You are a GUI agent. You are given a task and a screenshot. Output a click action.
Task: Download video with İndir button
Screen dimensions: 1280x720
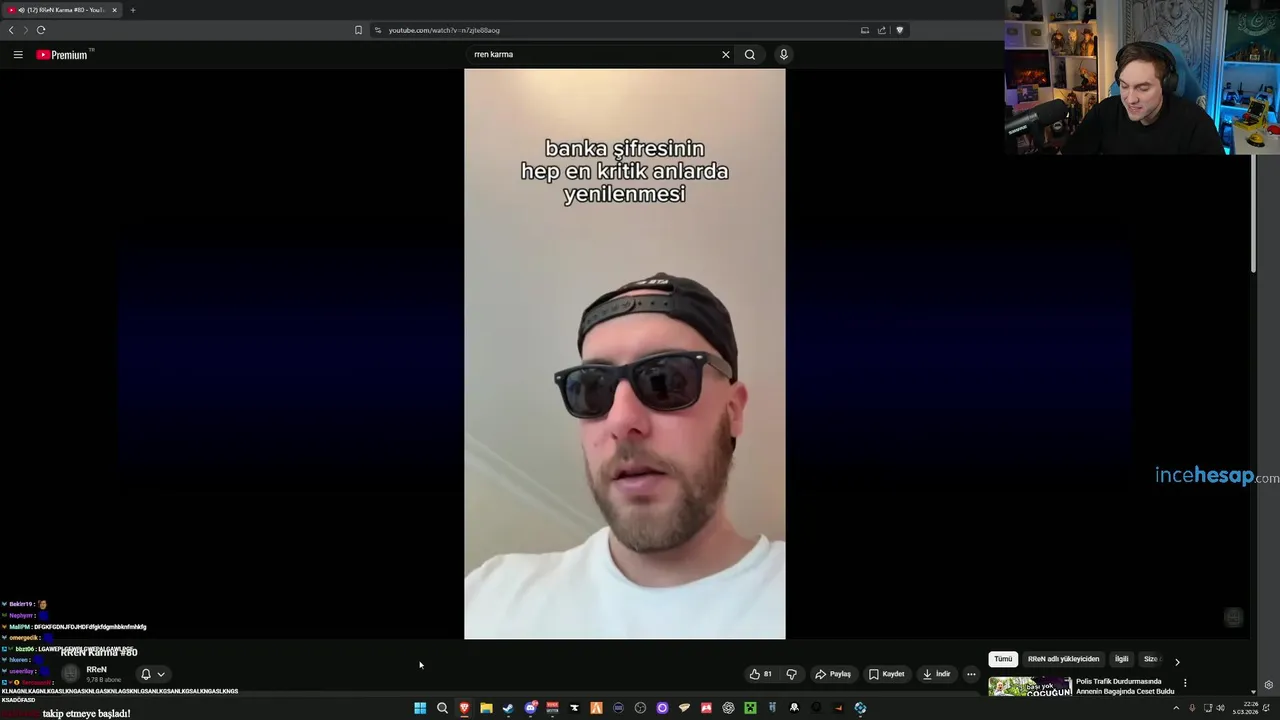[x=937, y=674]
